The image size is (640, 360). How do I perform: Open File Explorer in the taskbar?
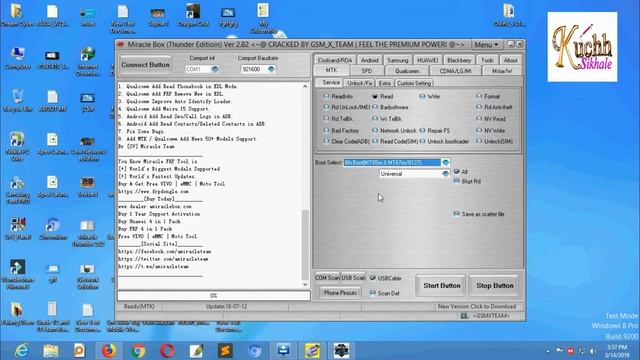tap(51, 351)
